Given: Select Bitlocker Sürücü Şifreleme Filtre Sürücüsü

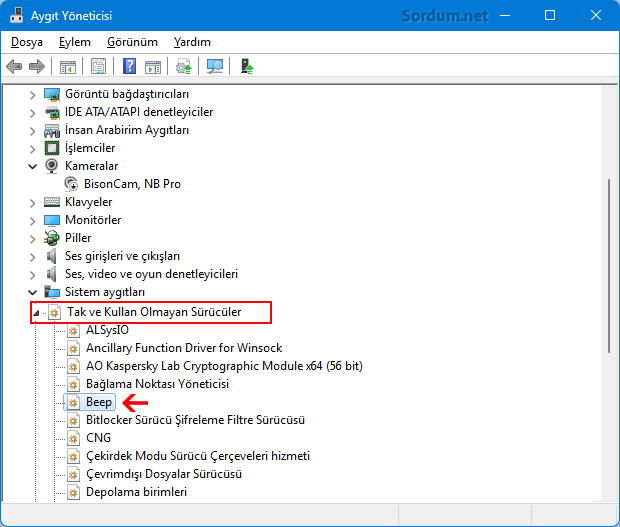Looking at the screenshot, I should click(195, 420).
